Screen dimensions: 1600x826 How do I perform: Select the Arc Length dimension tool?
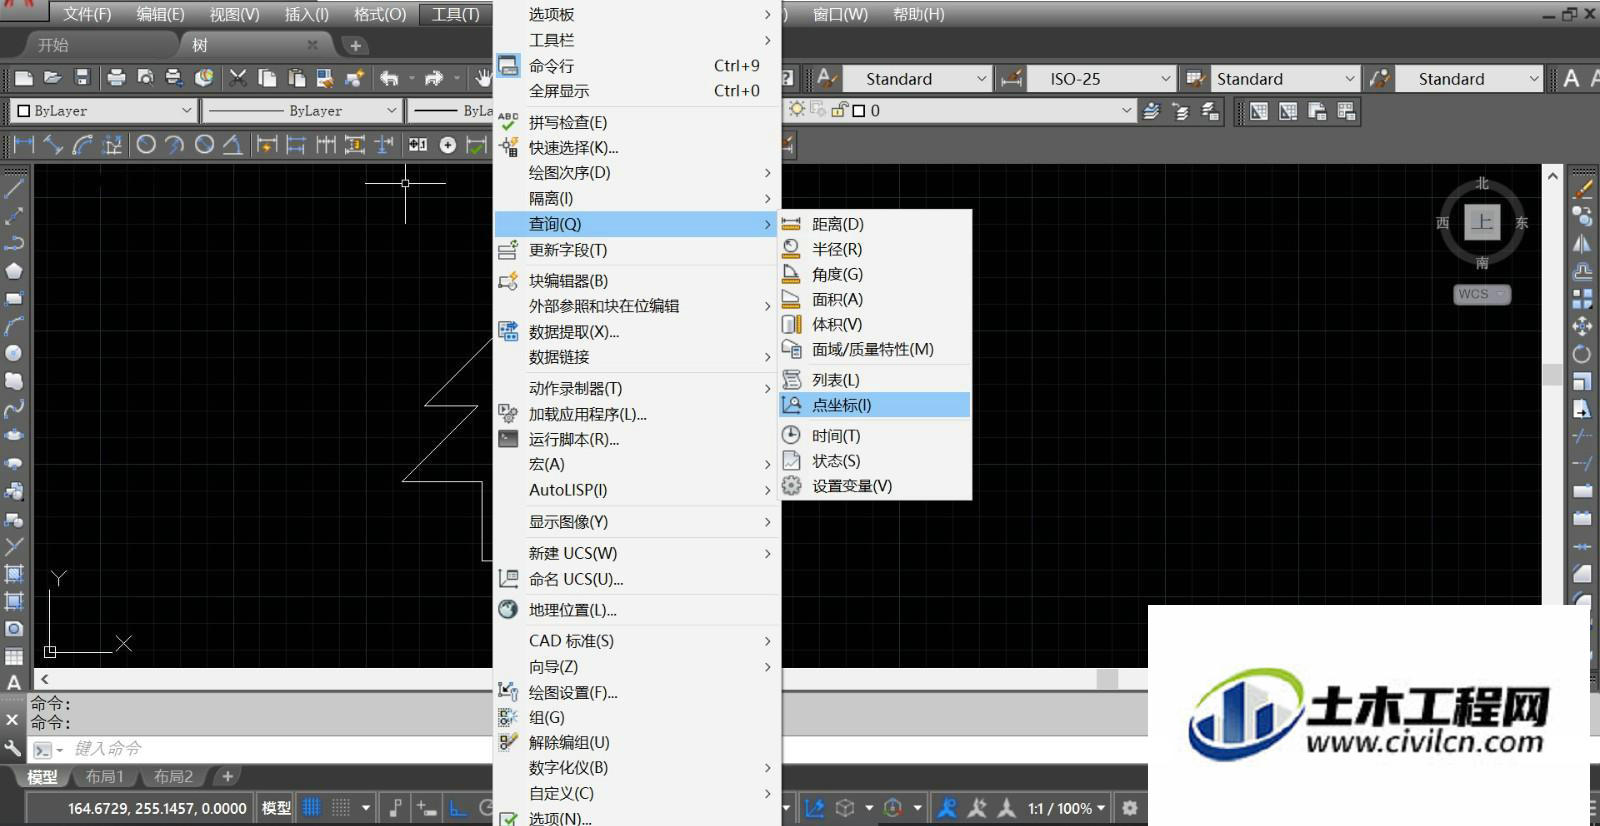(83, 145)
